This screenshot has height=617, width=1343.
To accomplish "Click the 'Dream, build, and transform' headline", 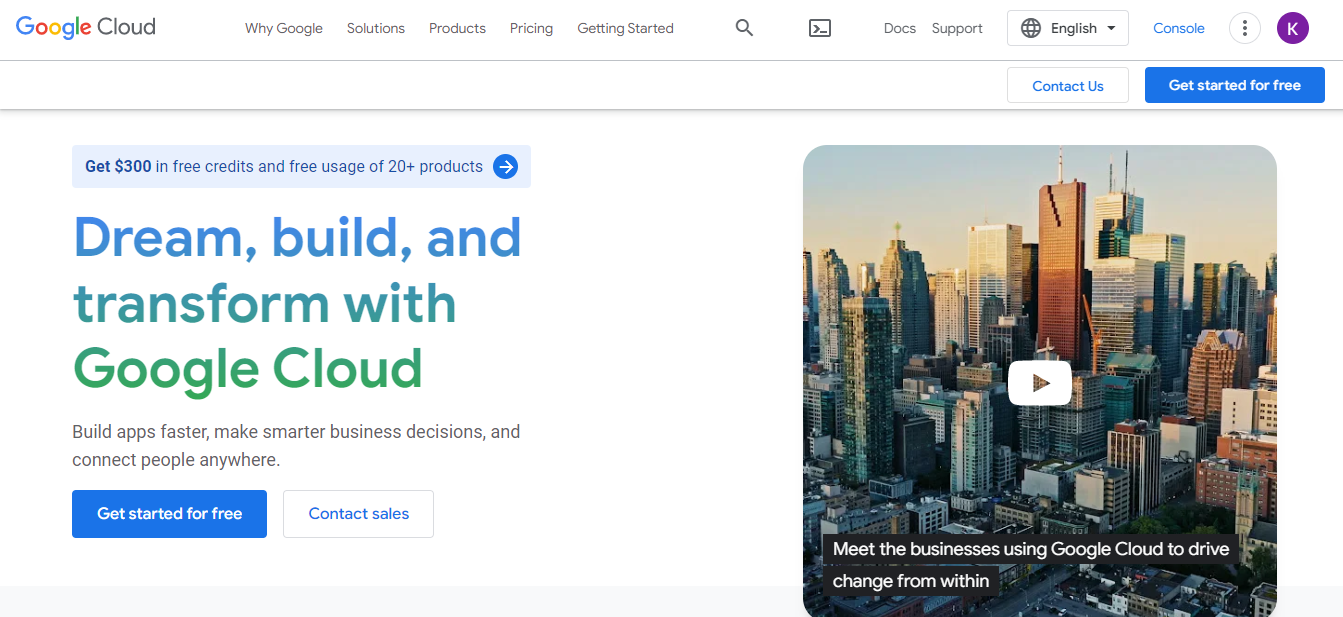I will point(298,303).
